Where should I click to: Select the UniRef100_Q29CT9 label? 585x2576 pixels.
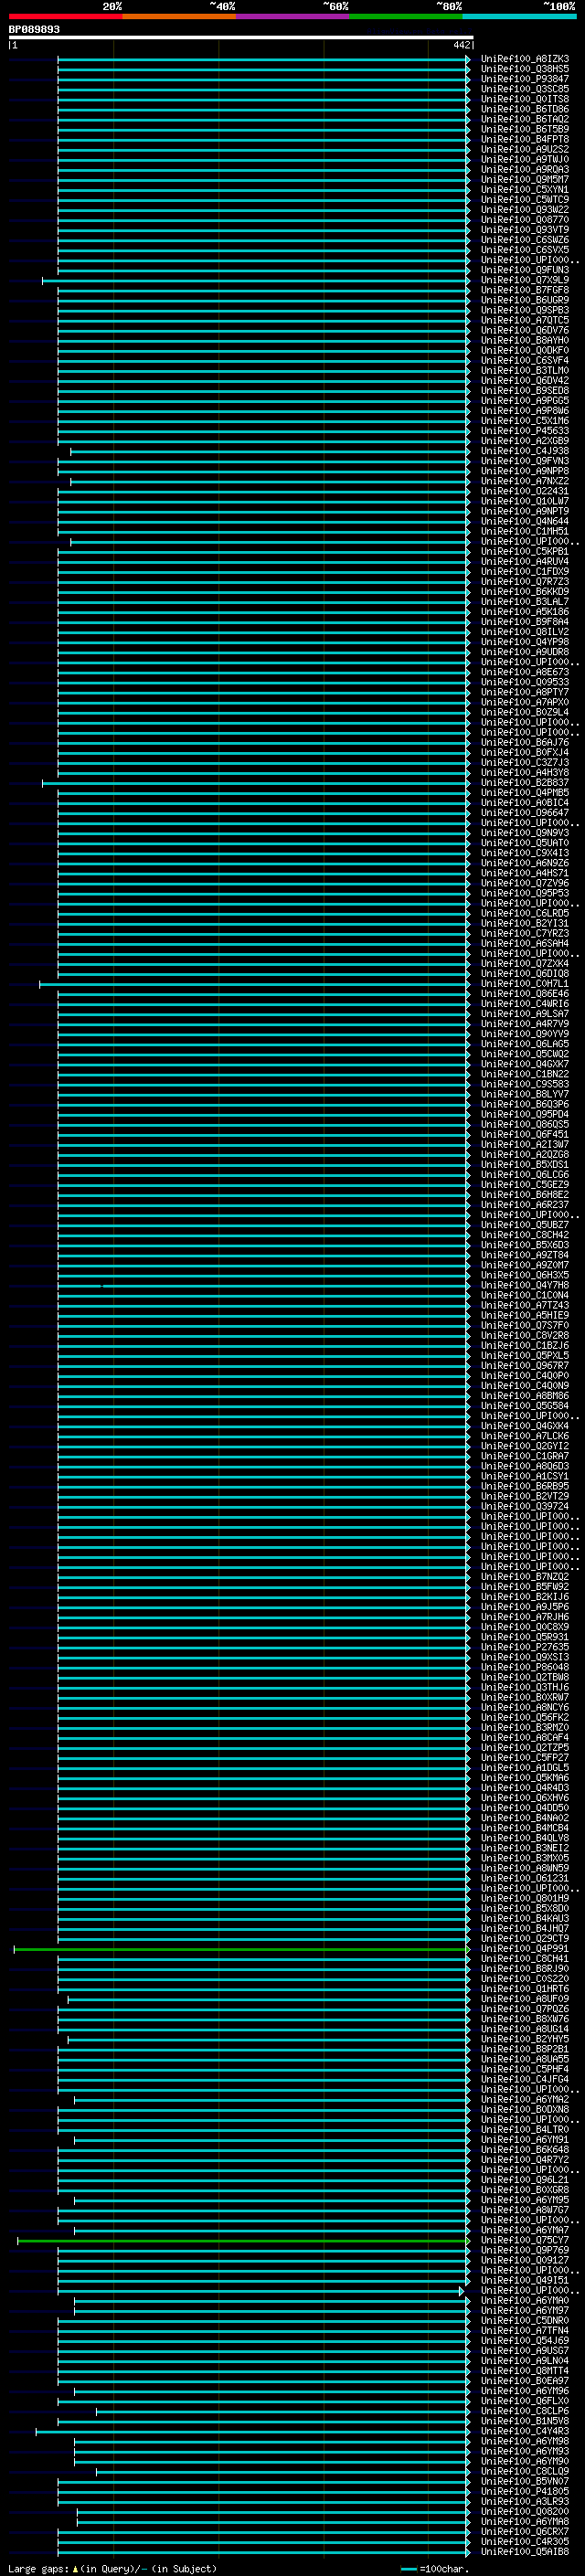tap(525, 1939)
